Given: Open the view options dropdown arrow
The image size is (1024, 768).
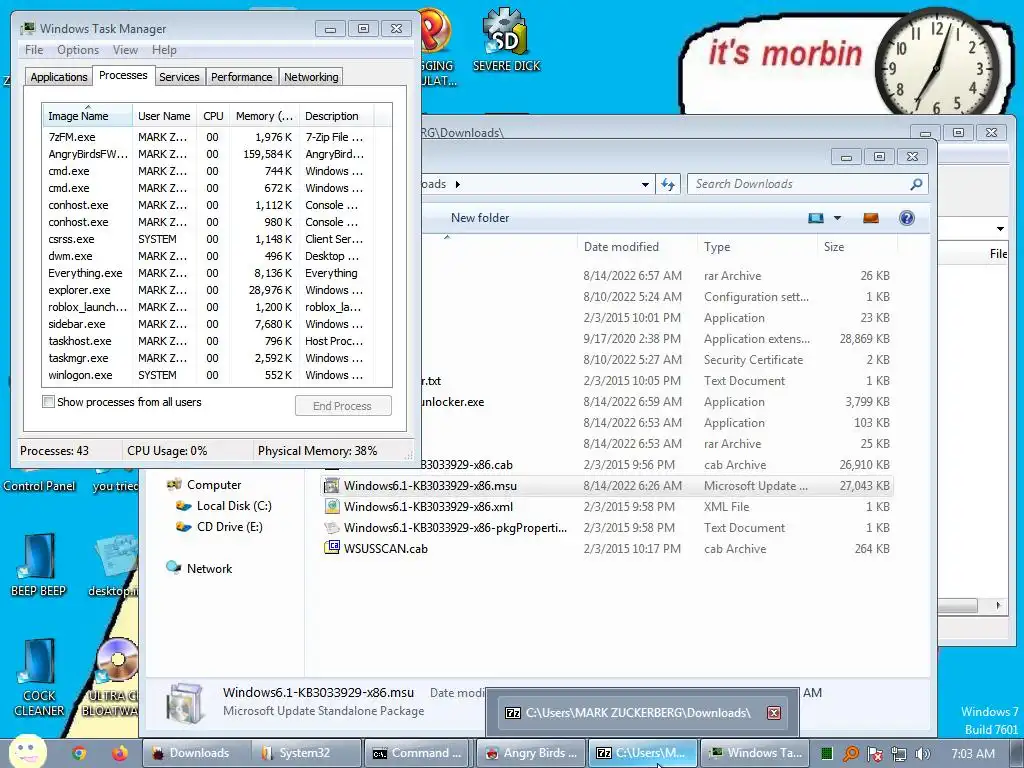Looking at the screenshot, I should (x=837, y=218).
